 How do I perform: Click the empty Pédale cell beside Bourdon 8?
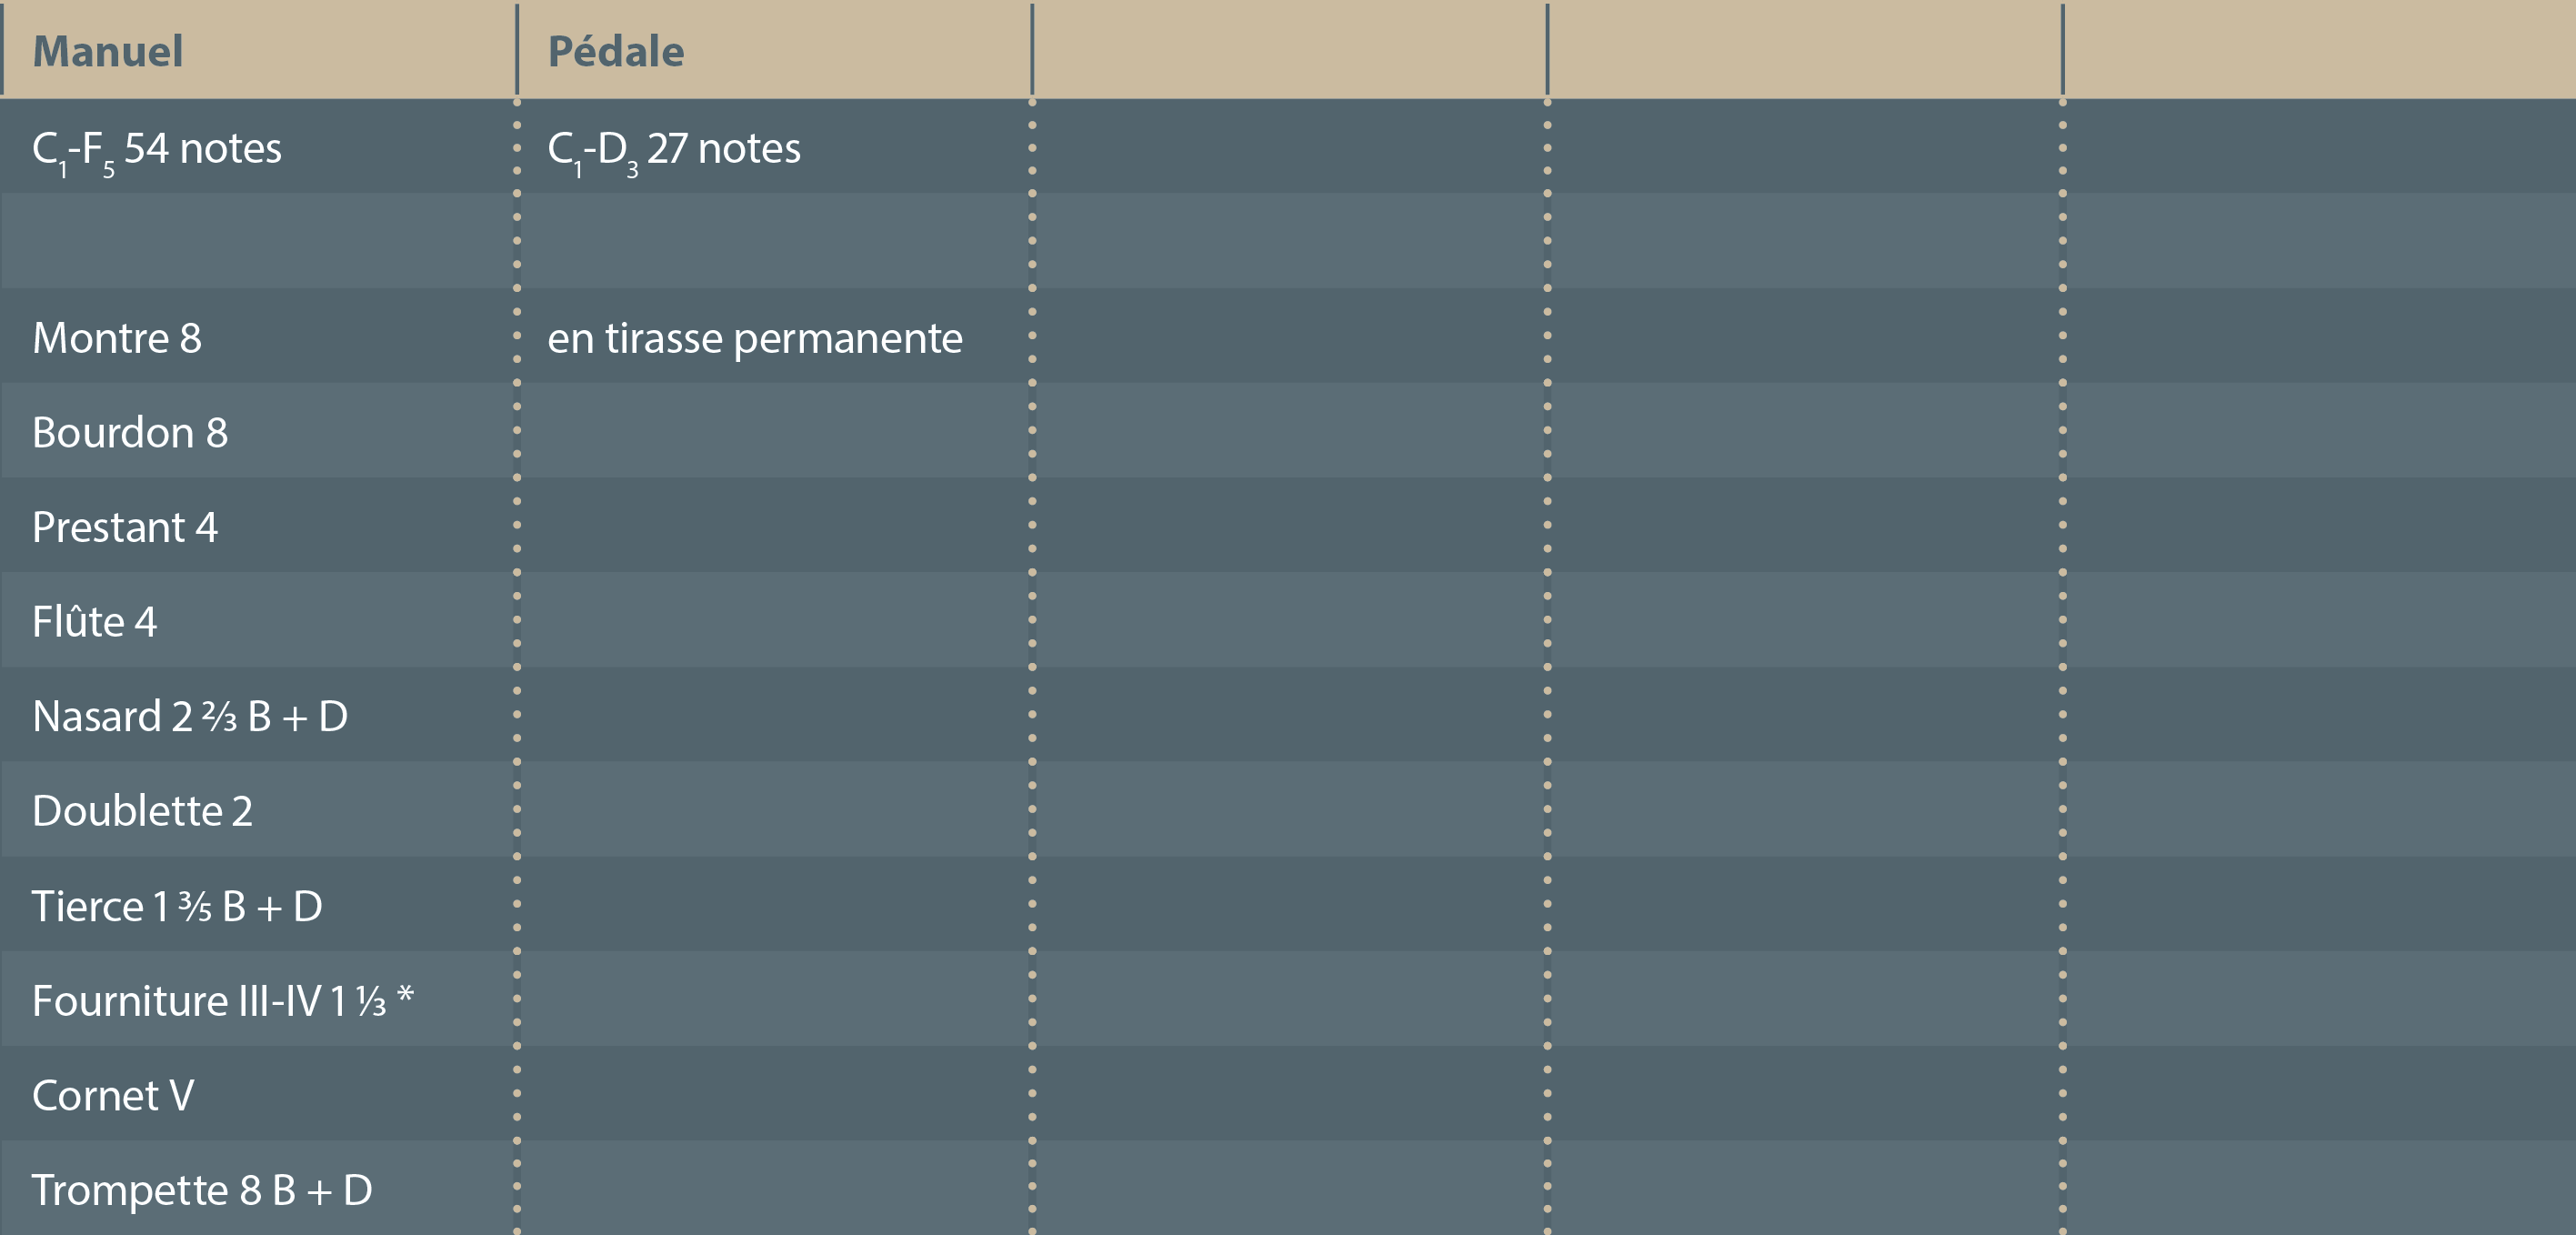click(774, 433)
